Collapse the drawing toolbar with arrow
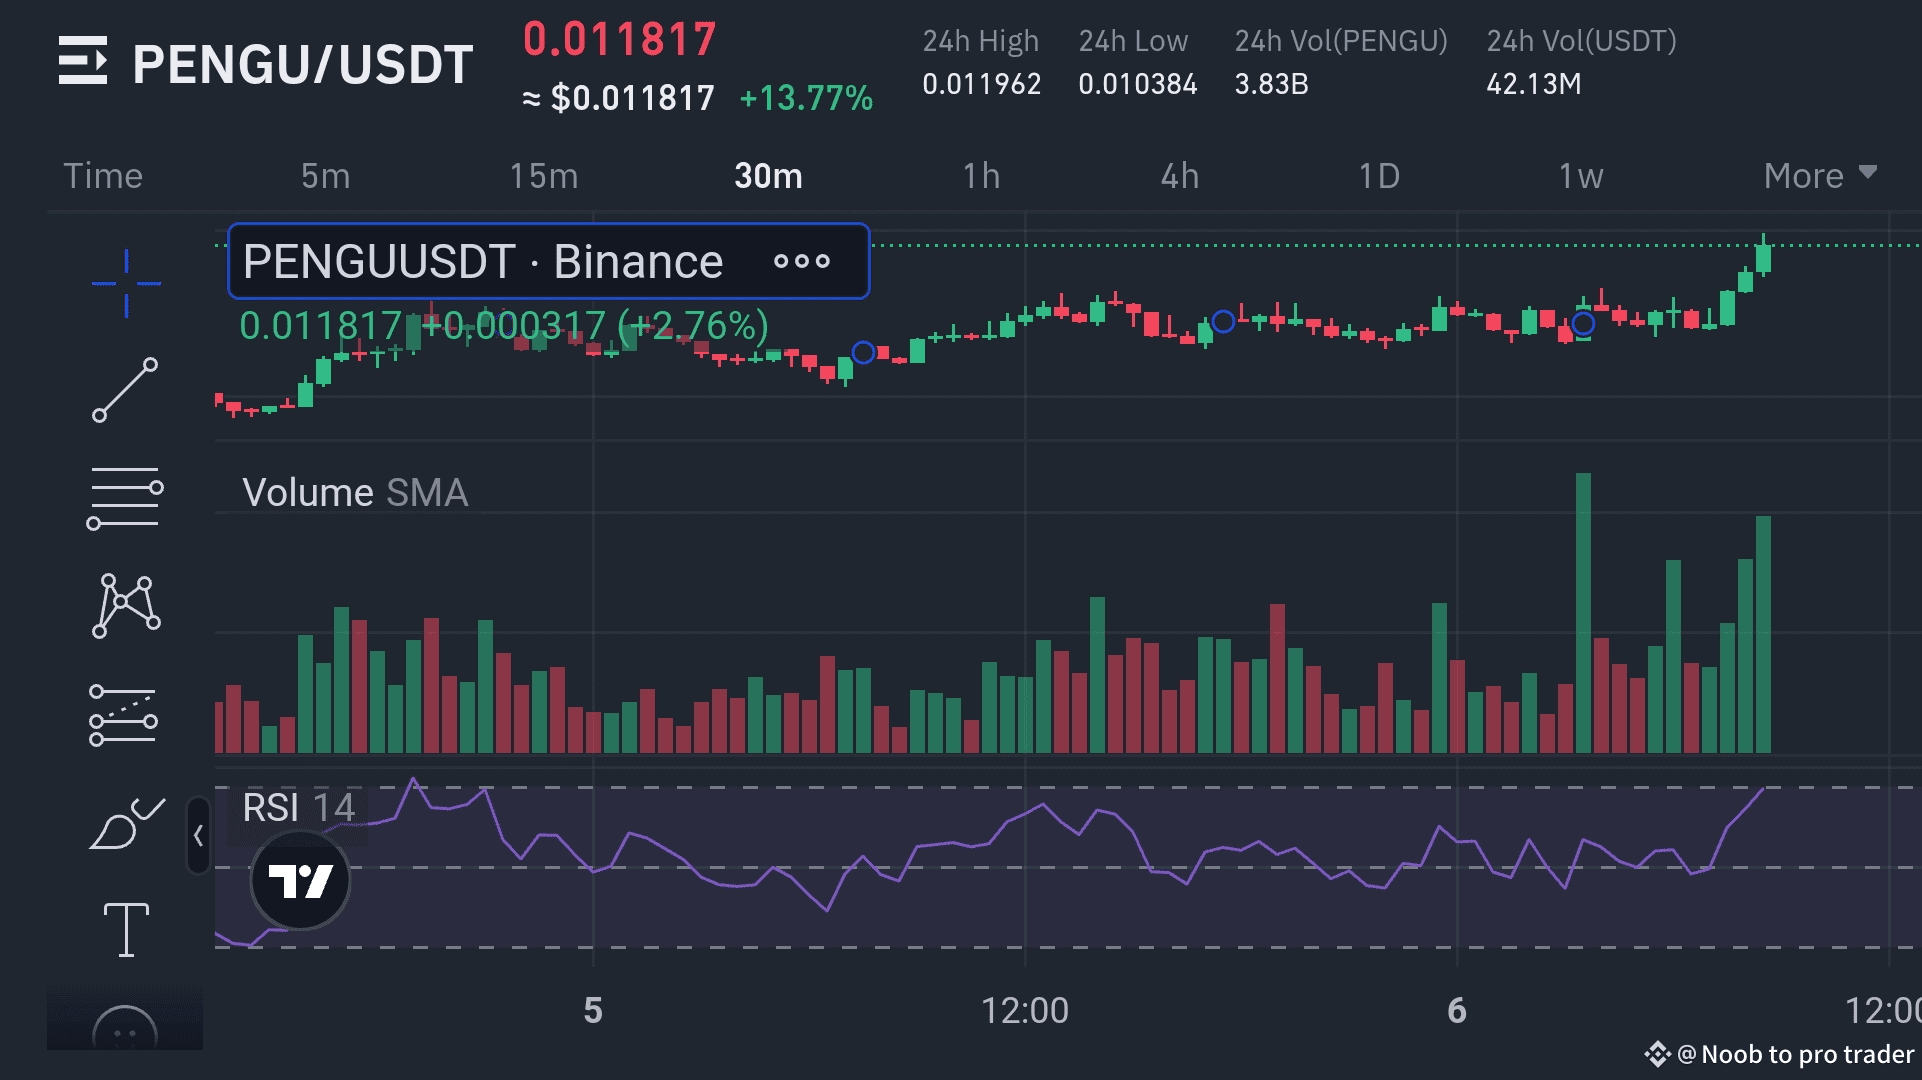 pyautogui.click(x=198, y=836)
